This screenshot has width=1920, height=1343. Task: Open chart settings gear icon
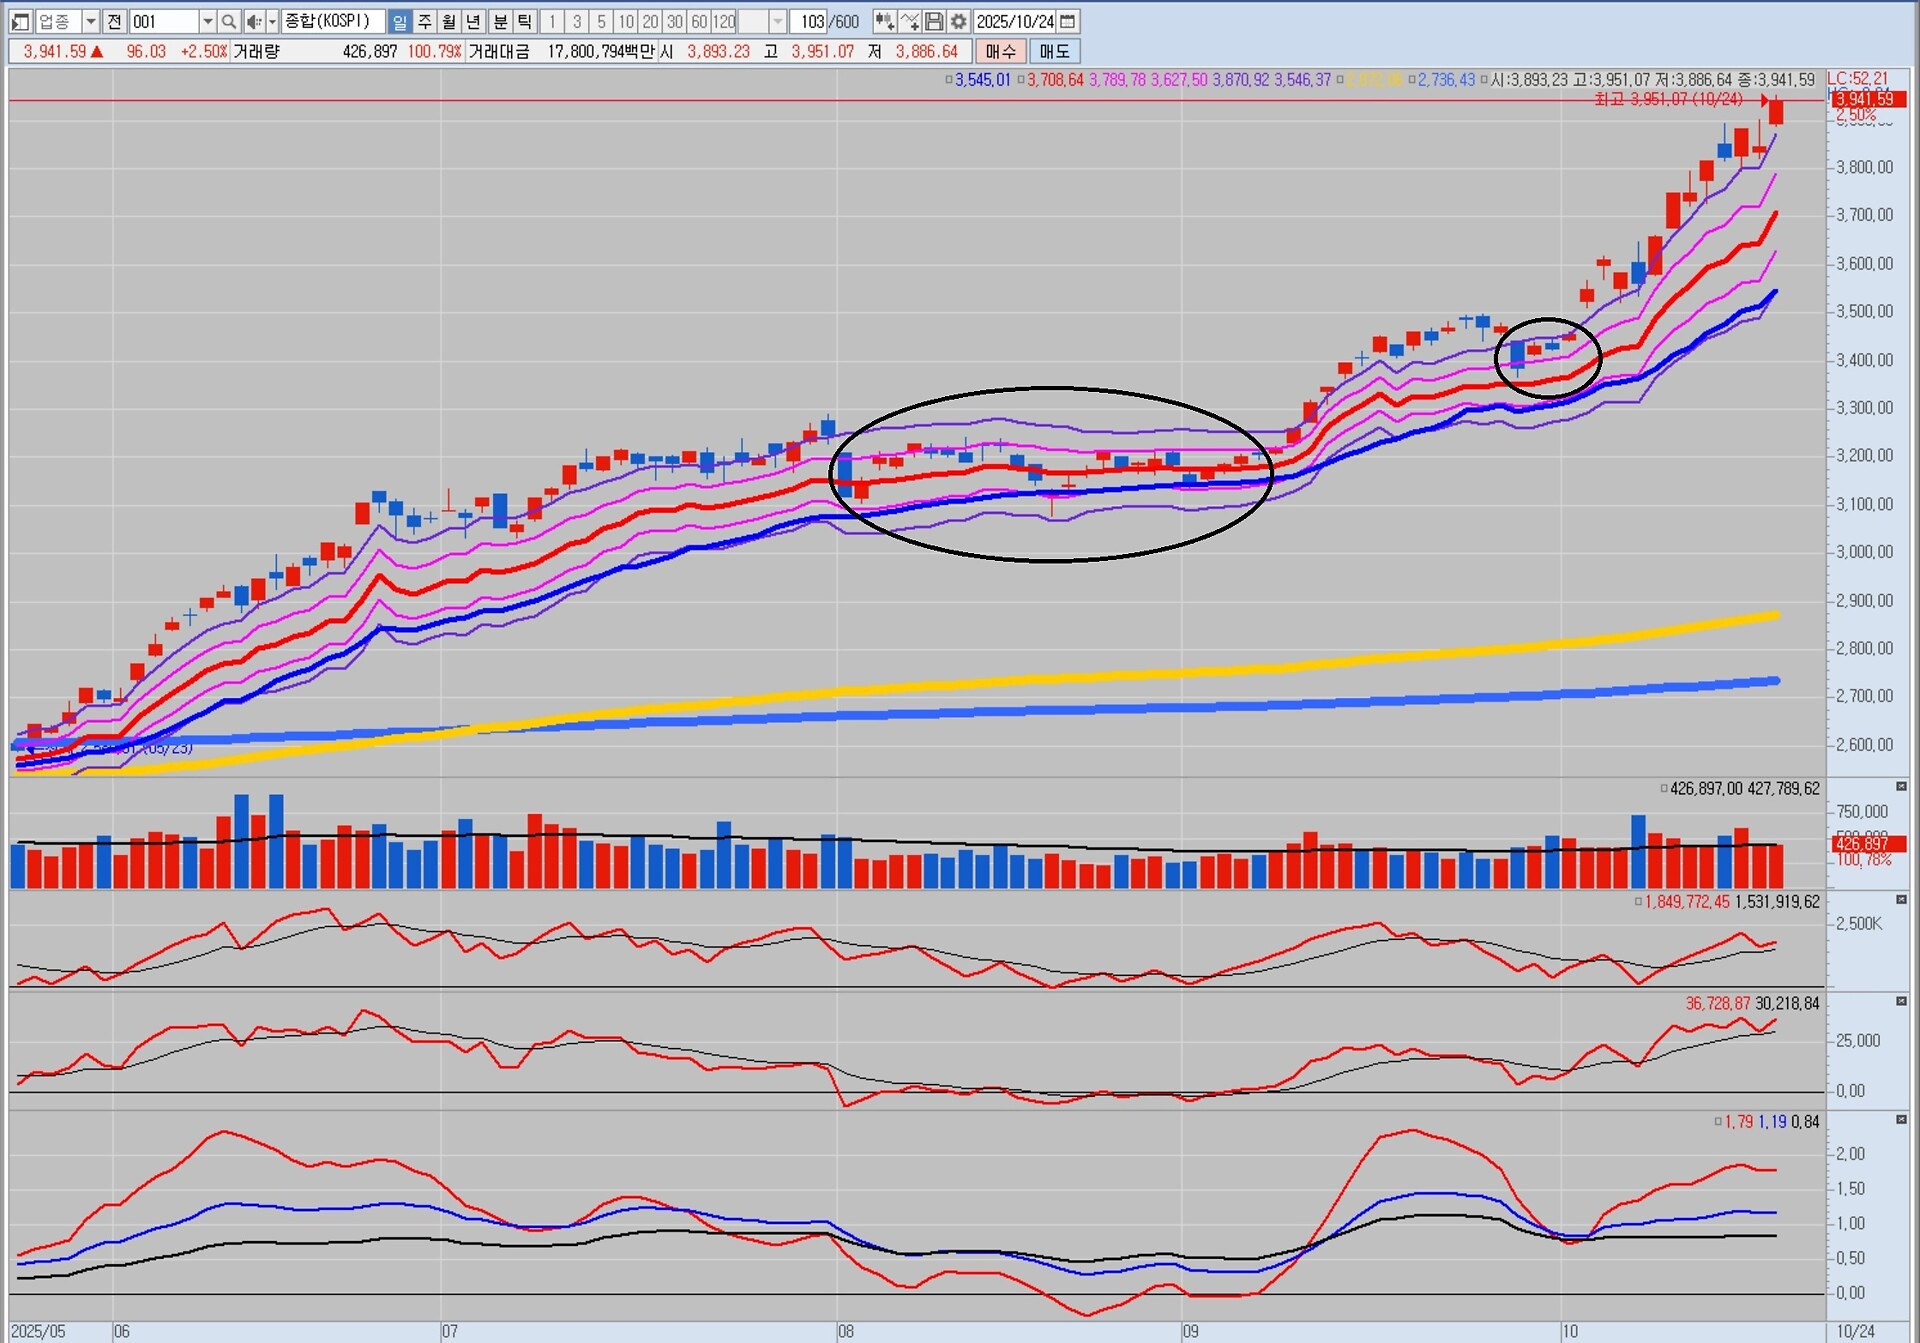coord(958,21)
